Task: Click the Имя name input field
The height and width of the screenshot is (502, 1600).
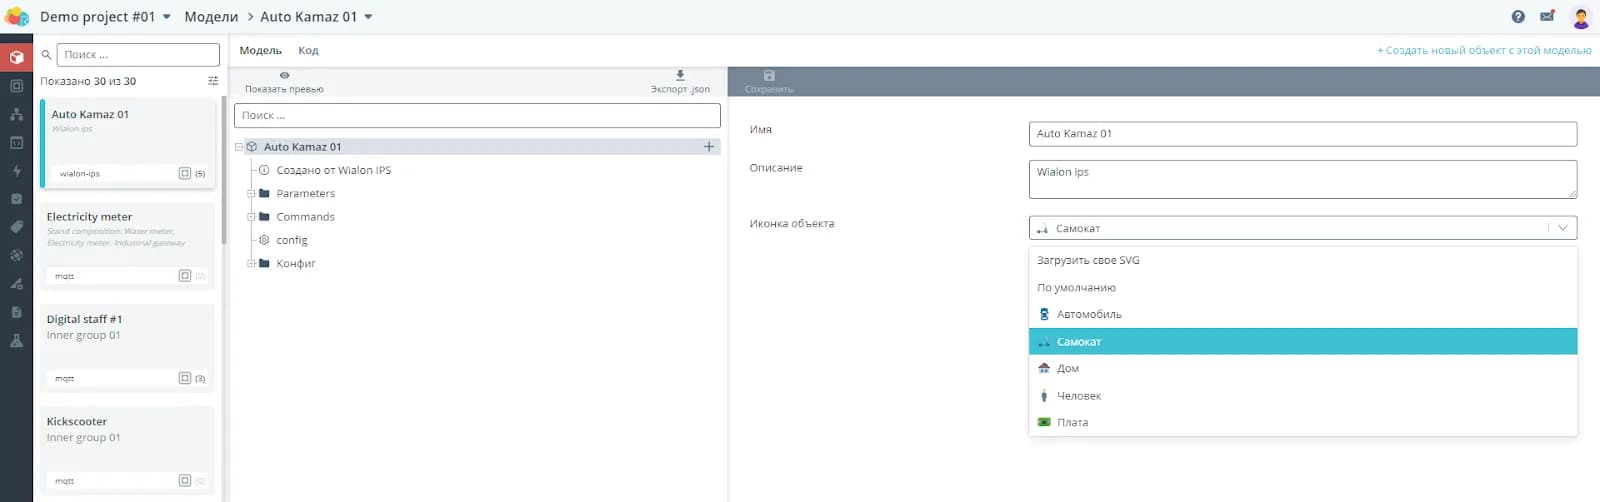Action: pyautogui.click(x=1302, y=134)
